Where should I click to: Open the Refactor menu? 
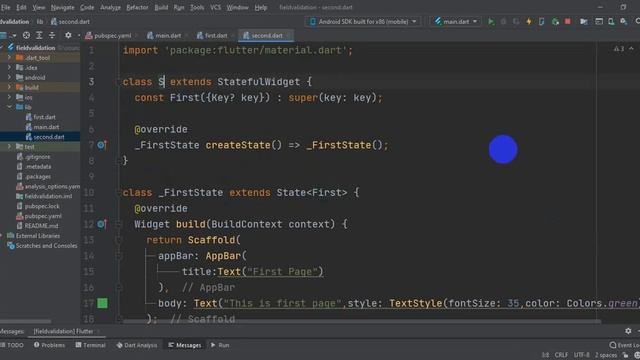(137, 7)
